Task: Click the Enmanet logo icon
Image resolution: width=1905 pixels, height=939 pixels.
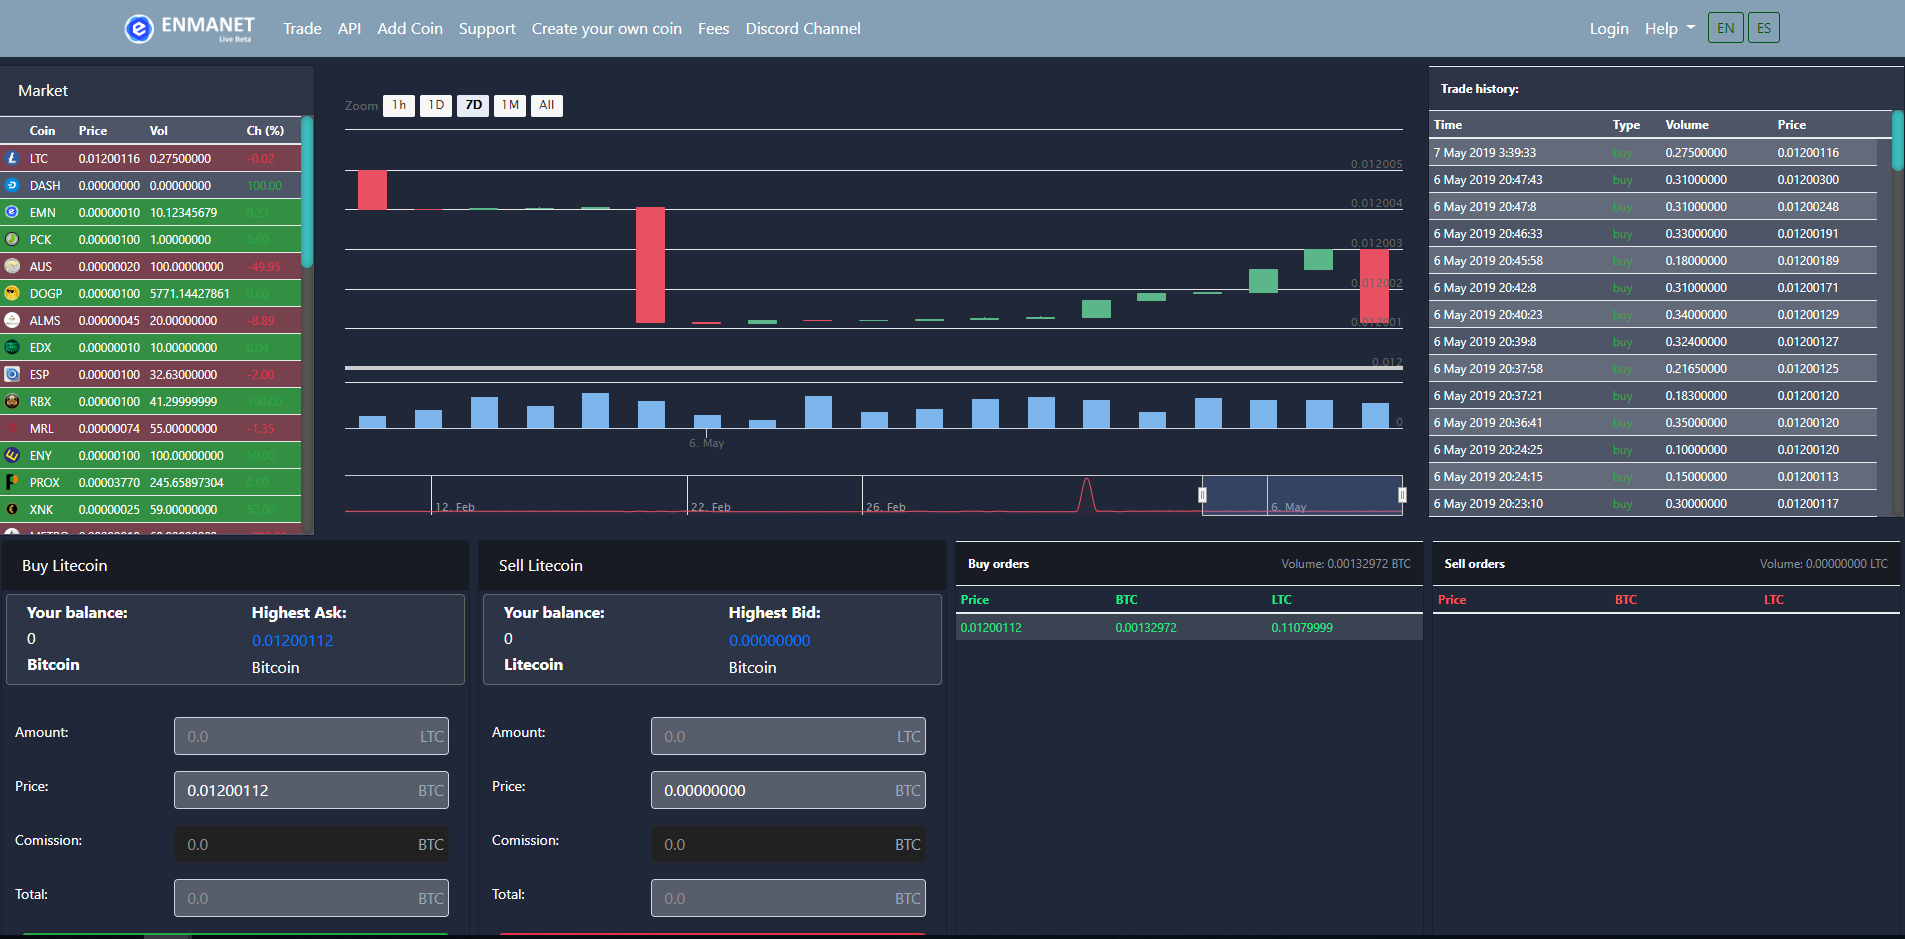Action: click(x=138, y=29)
